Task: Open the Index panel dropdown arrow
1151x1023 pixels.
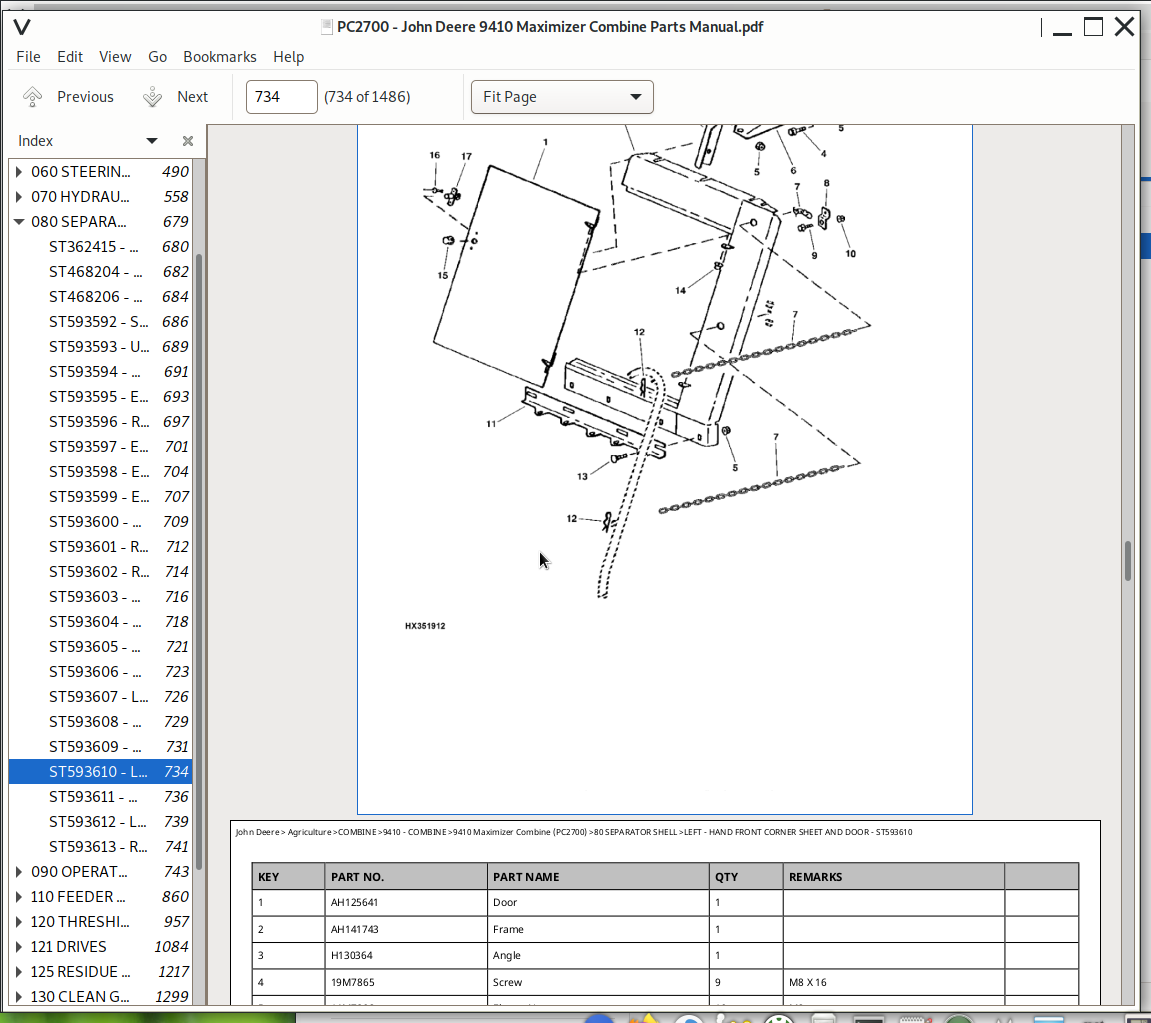Action: (152, 141)
